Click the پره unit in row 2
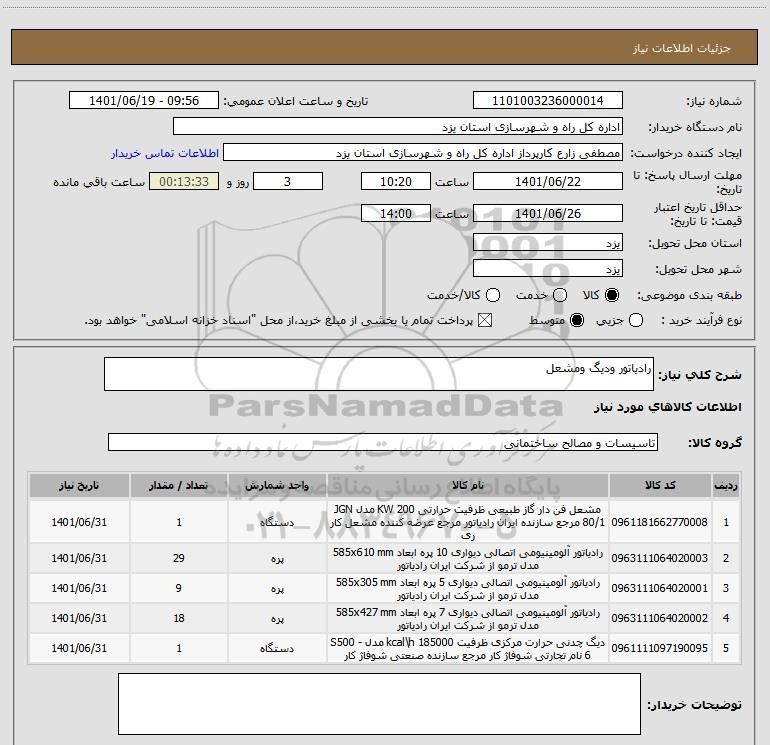770x745 pixels. (x=277, y=559)
